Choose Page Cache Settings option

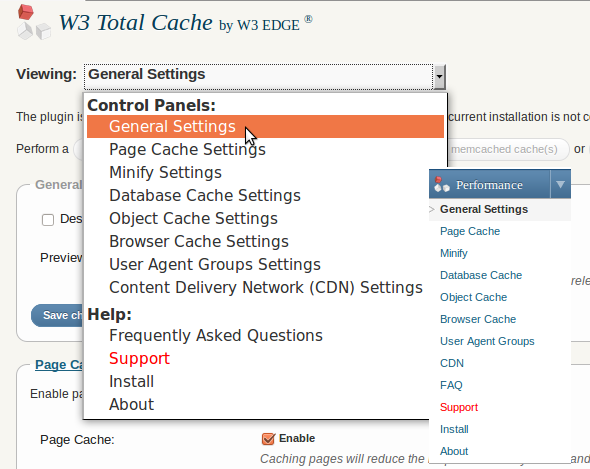[x=187, y=149]
